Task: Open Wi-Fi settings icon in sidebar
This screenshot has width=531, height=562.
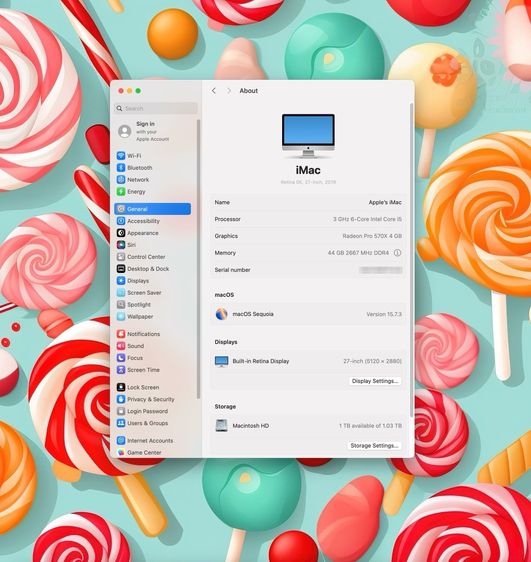Action: click(121, 156)
